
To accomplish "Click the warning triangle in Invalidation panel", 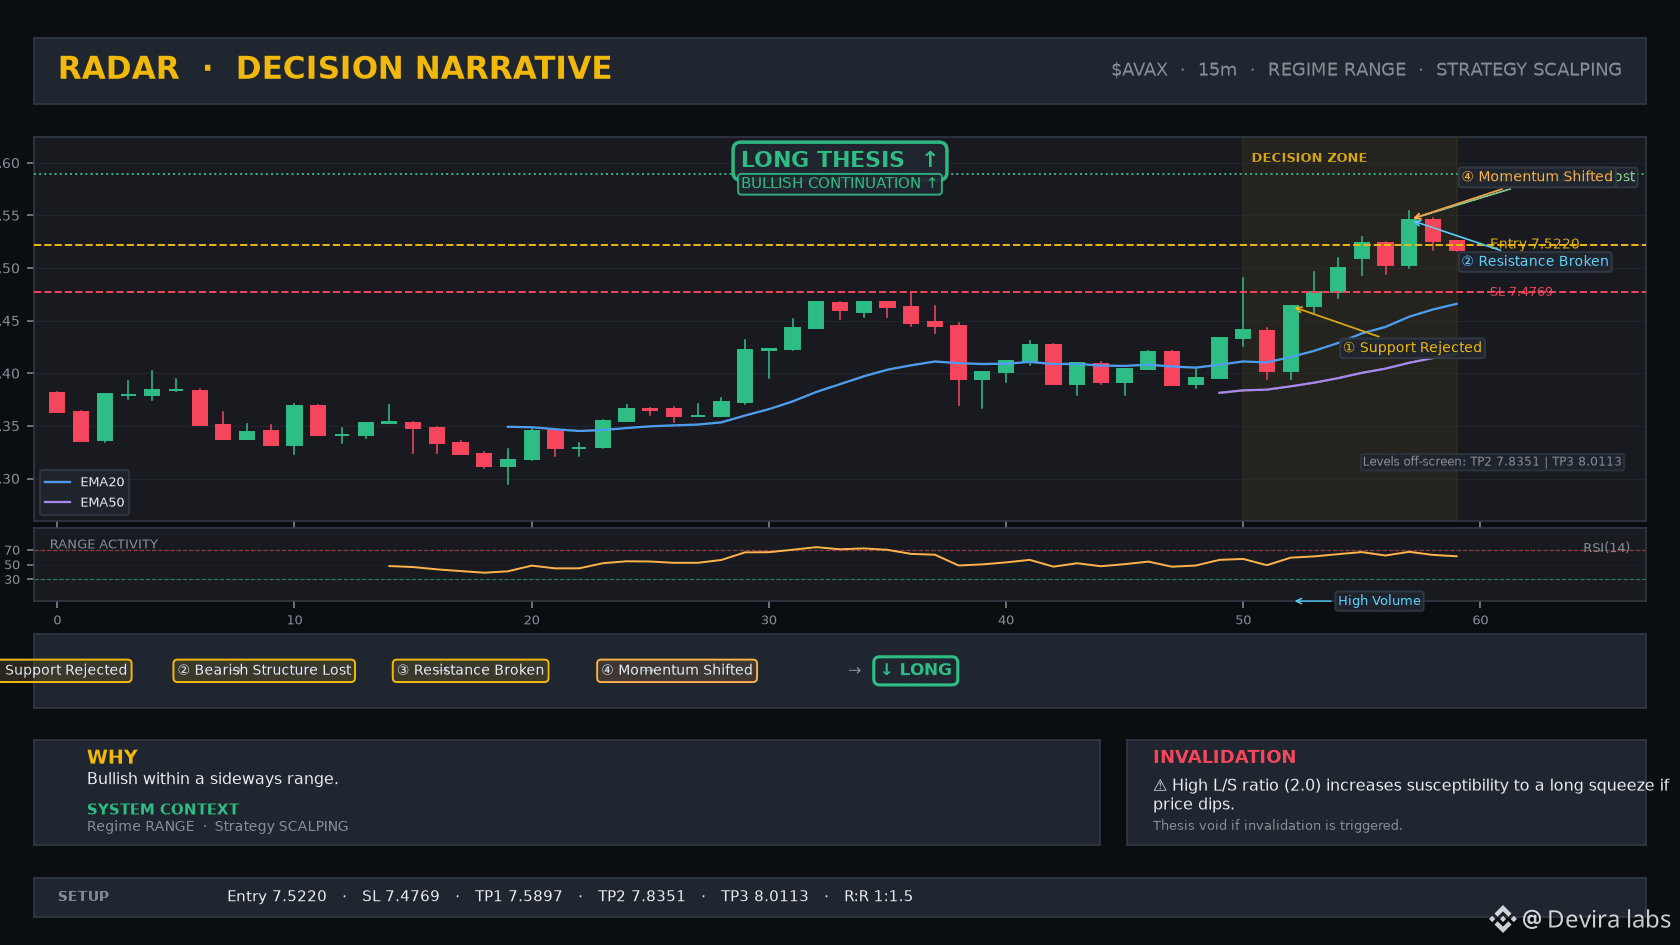I will [1160, 786].
